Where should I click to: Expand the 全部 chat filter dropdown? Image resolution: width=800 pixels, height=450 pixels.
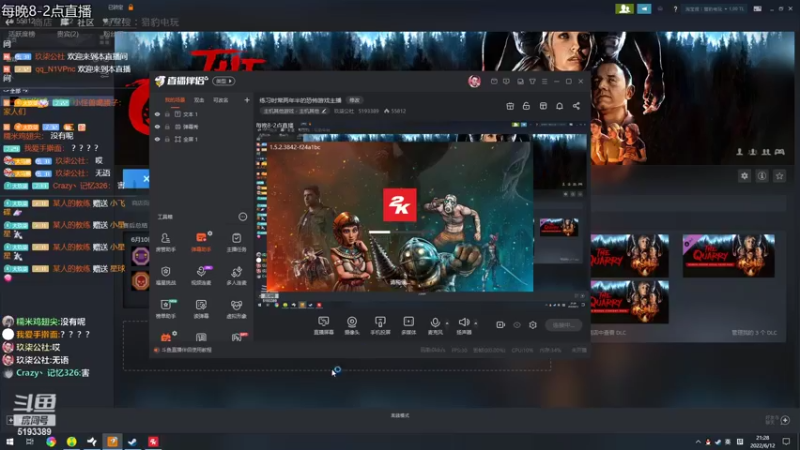15,91
